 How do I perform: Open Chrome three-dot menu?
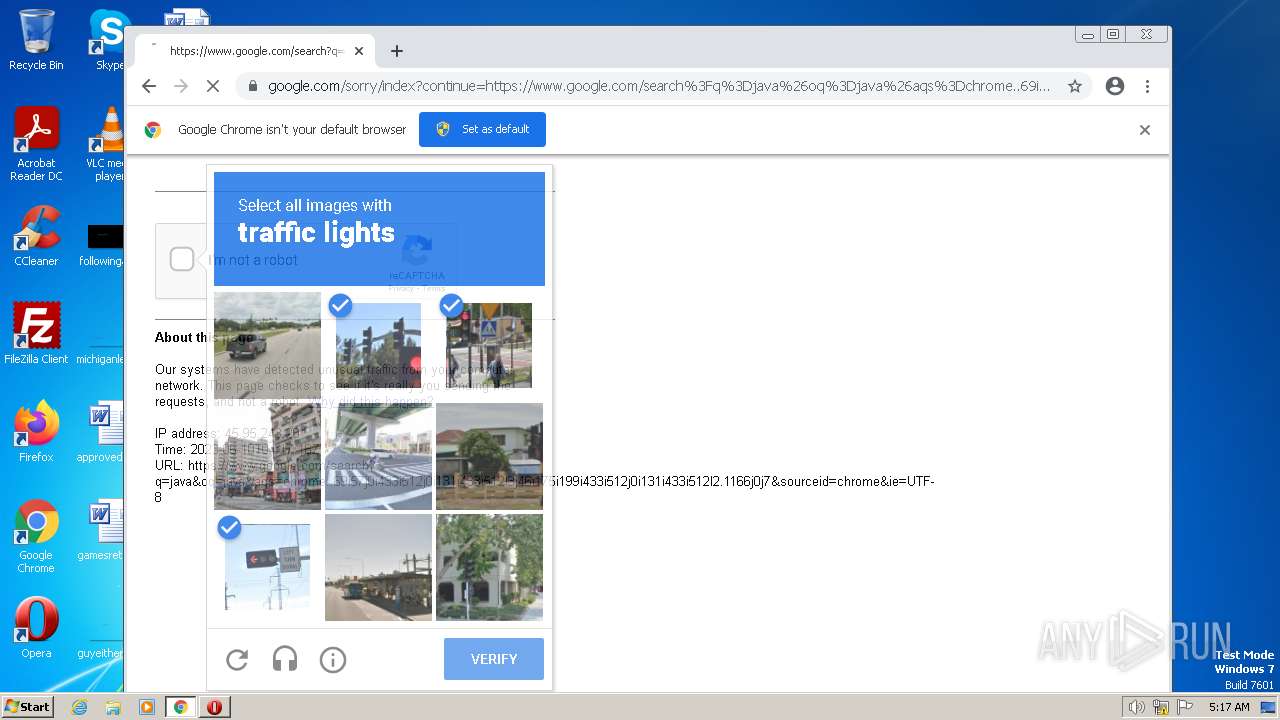pos(1148,86)
